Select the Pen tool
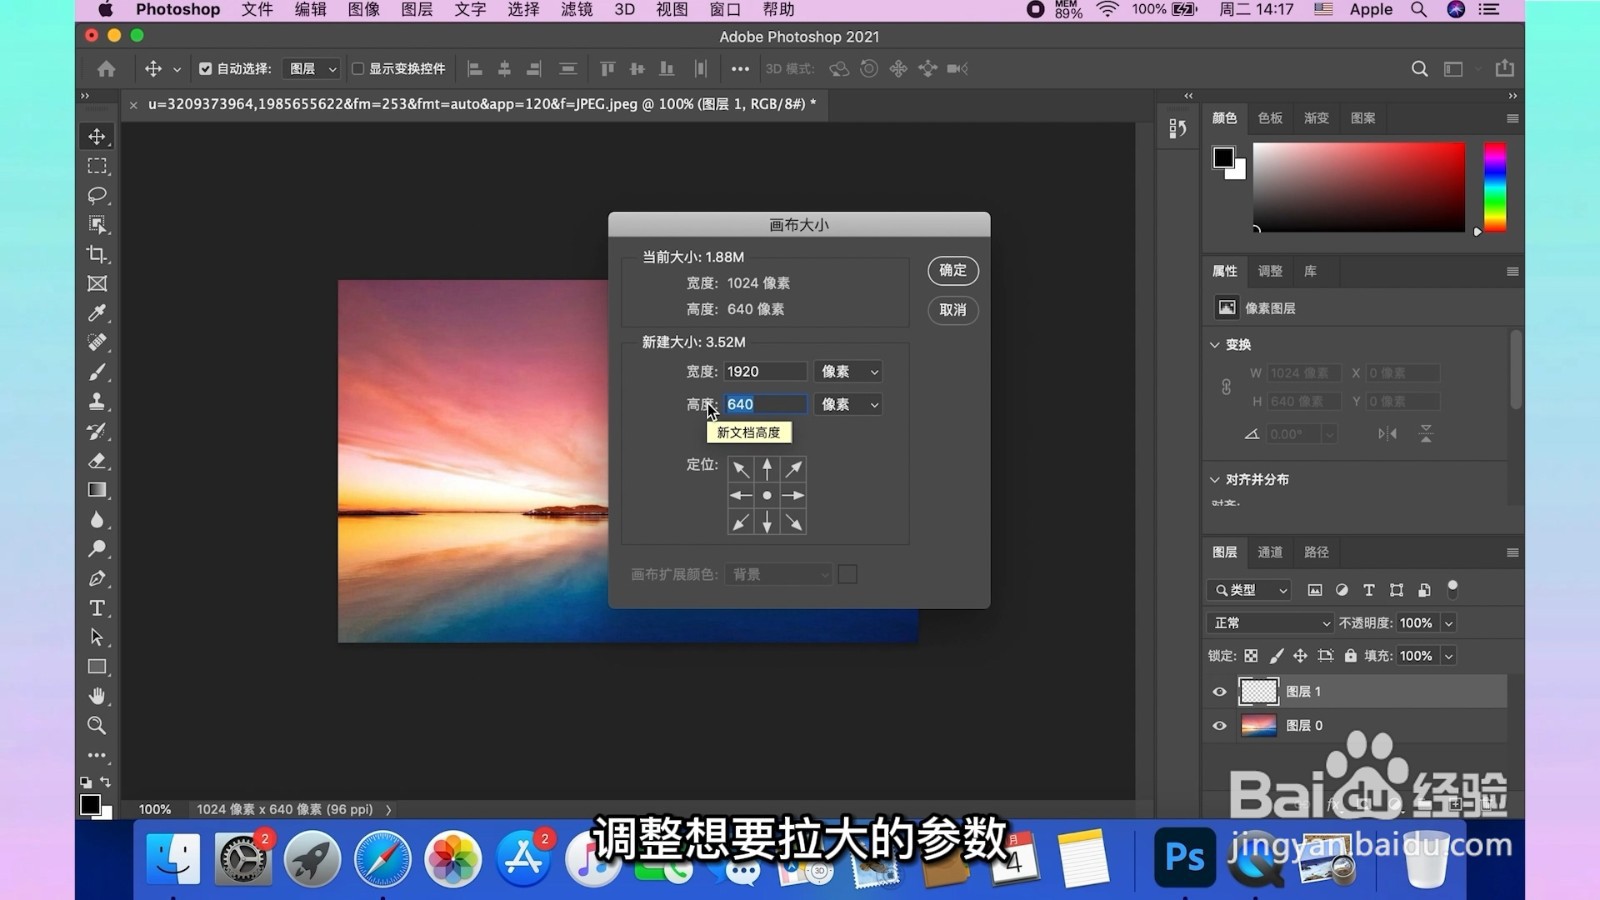 (97, 579)
